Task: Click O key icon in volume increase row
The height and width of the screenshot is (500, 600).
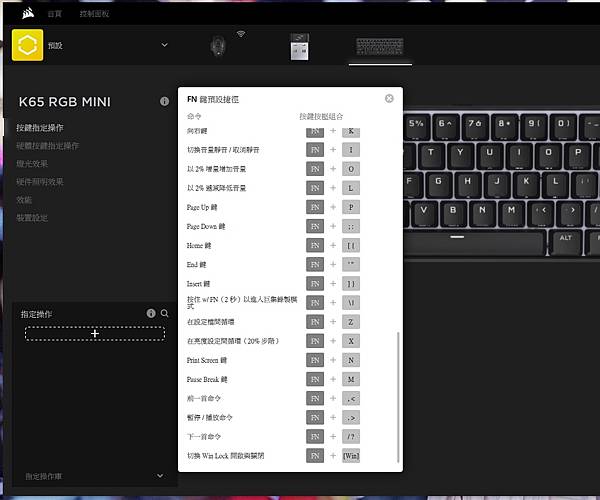Action: click(x=351, y=169)
